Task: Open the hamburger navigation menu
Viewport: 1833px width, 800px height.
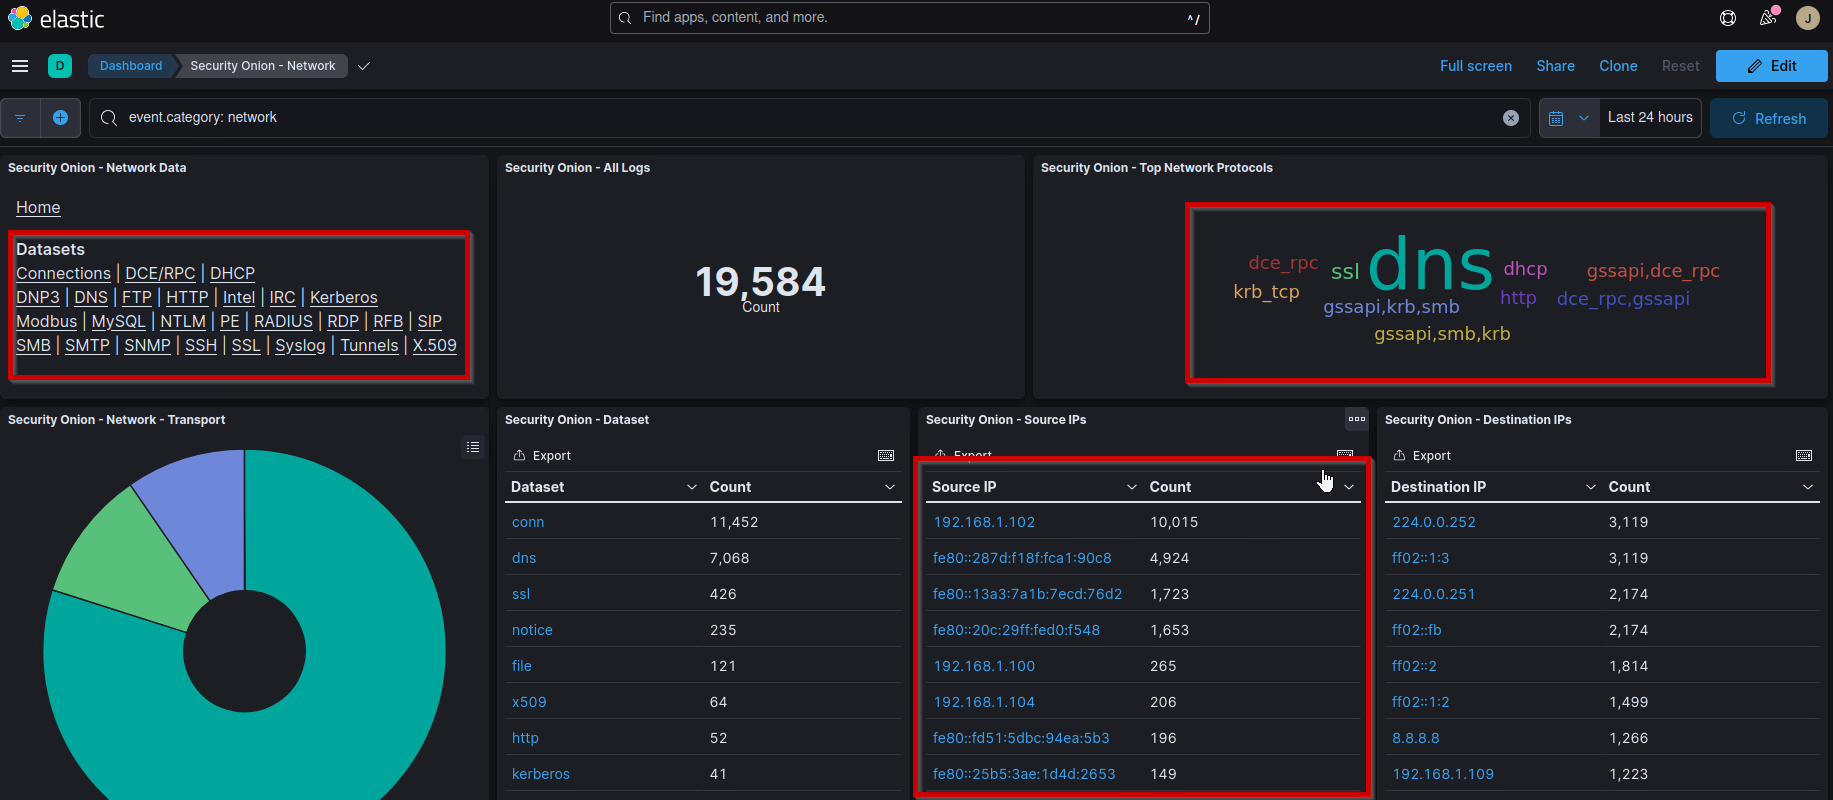Action: tap(20, 66)
